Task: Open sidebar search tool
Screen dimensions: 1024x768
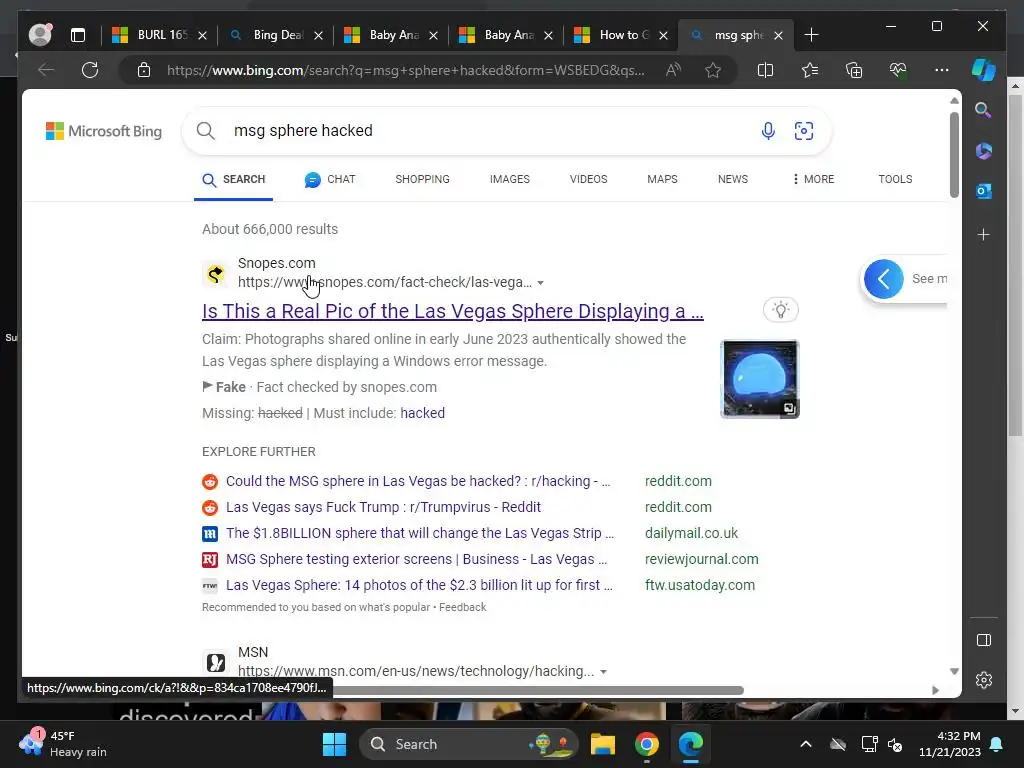Action: [984, 110]
